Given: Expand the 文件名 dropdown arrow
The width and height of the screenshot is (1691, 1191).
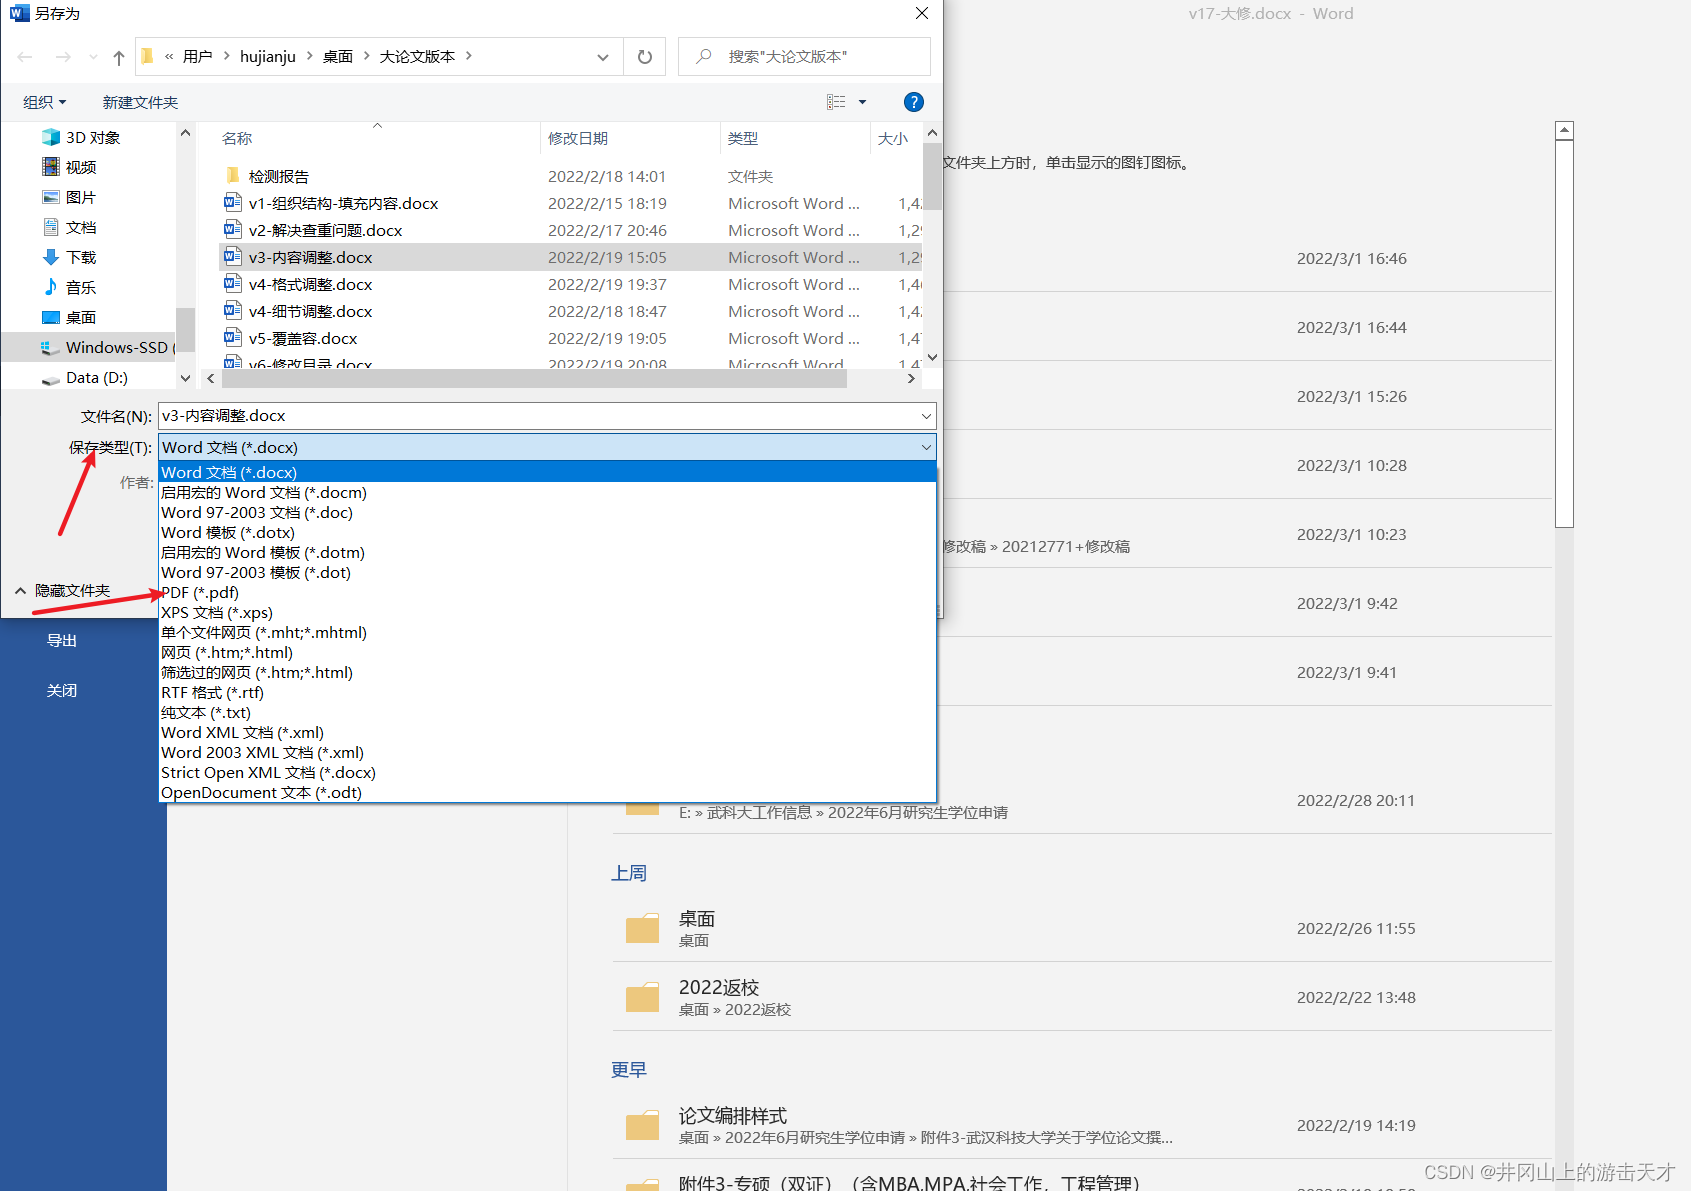Looking at the screenshot, I should 927,415.
